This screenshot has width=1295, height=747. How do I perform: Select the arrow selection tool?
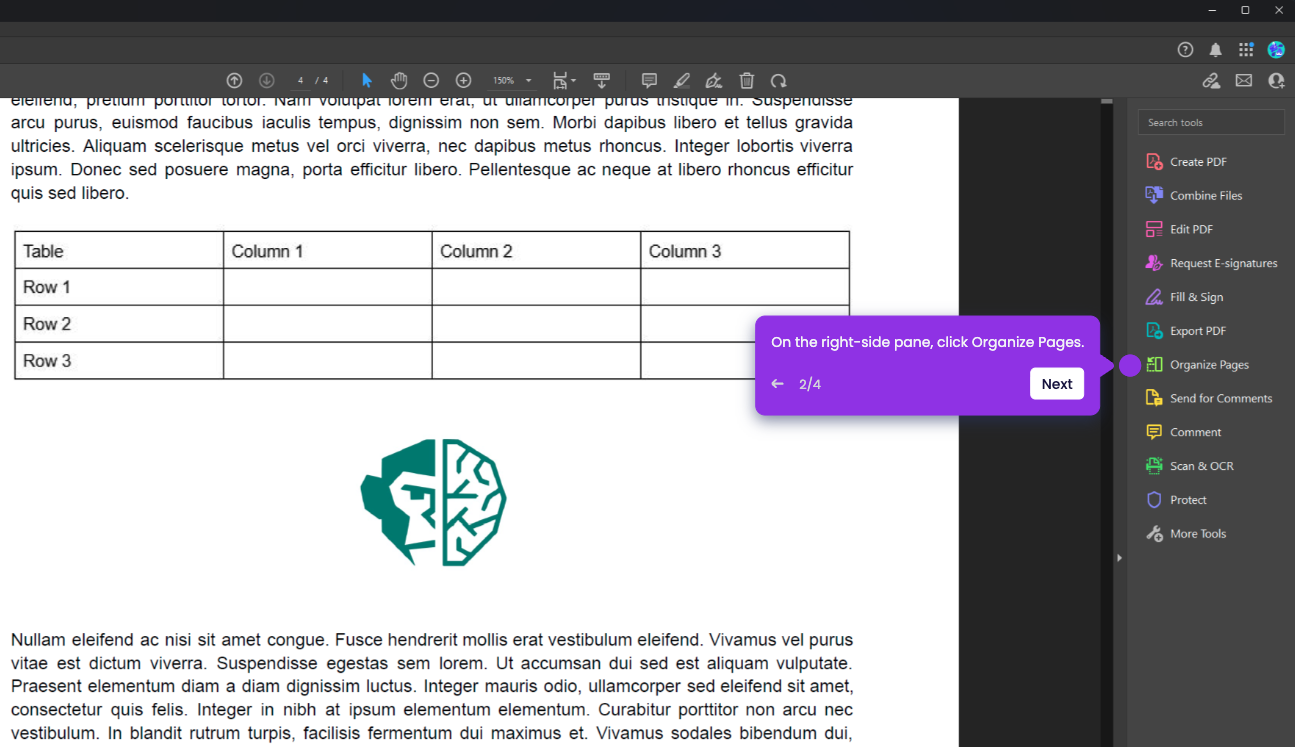point(367,80)
